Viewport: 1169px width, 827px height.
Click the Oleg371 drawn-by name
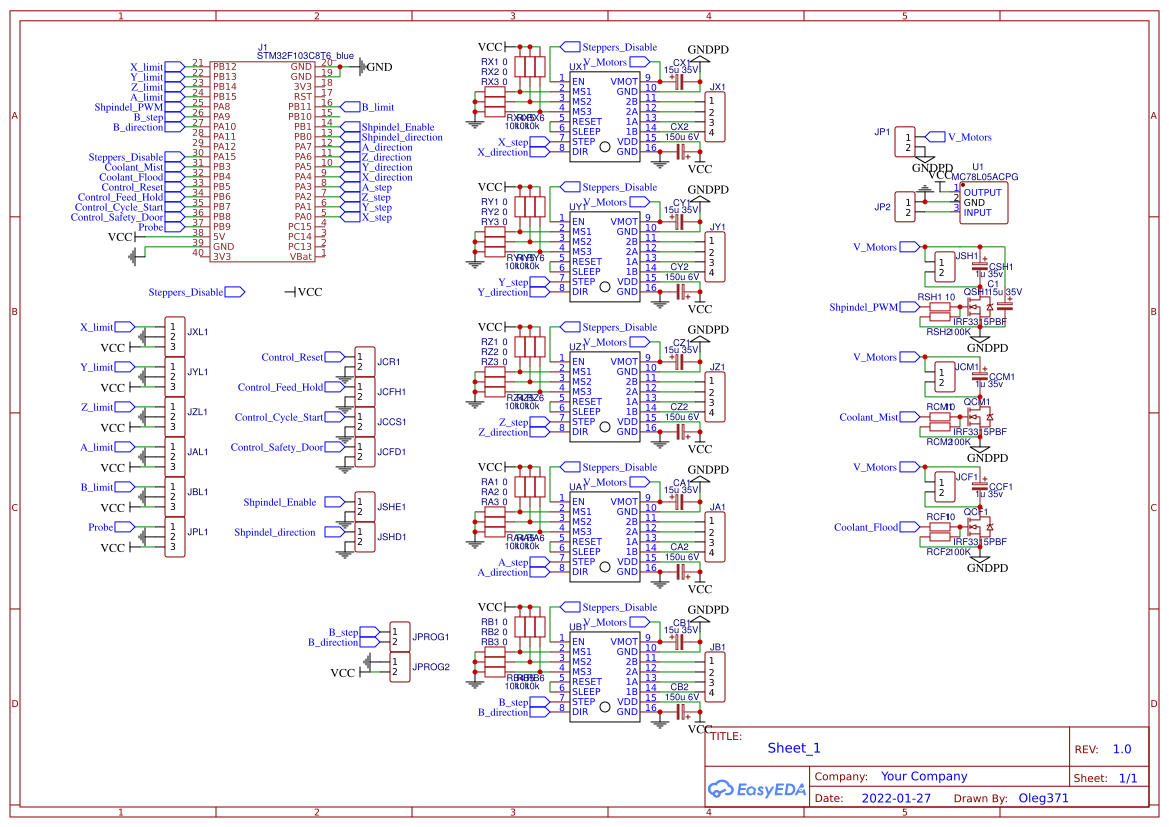pyautogui.click(x=1044, y=797)
